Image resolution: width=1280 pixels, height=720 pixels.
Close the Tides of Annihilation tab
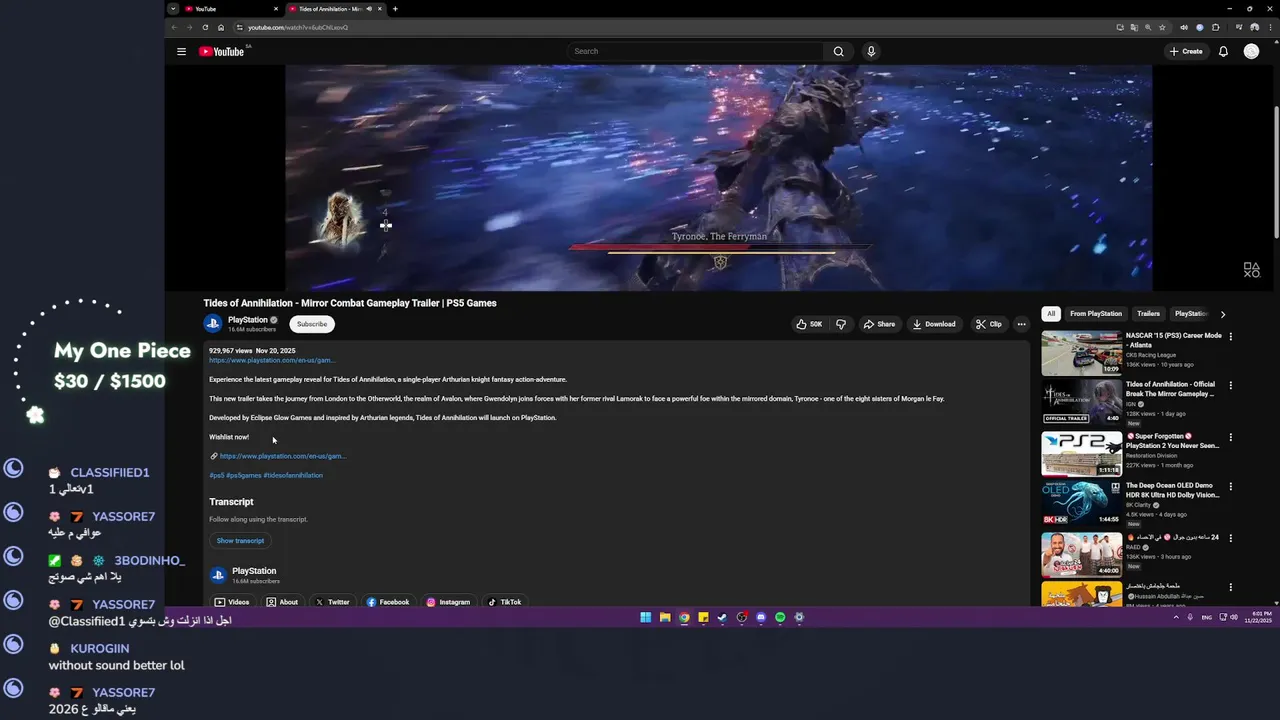[x=380, y=9]
